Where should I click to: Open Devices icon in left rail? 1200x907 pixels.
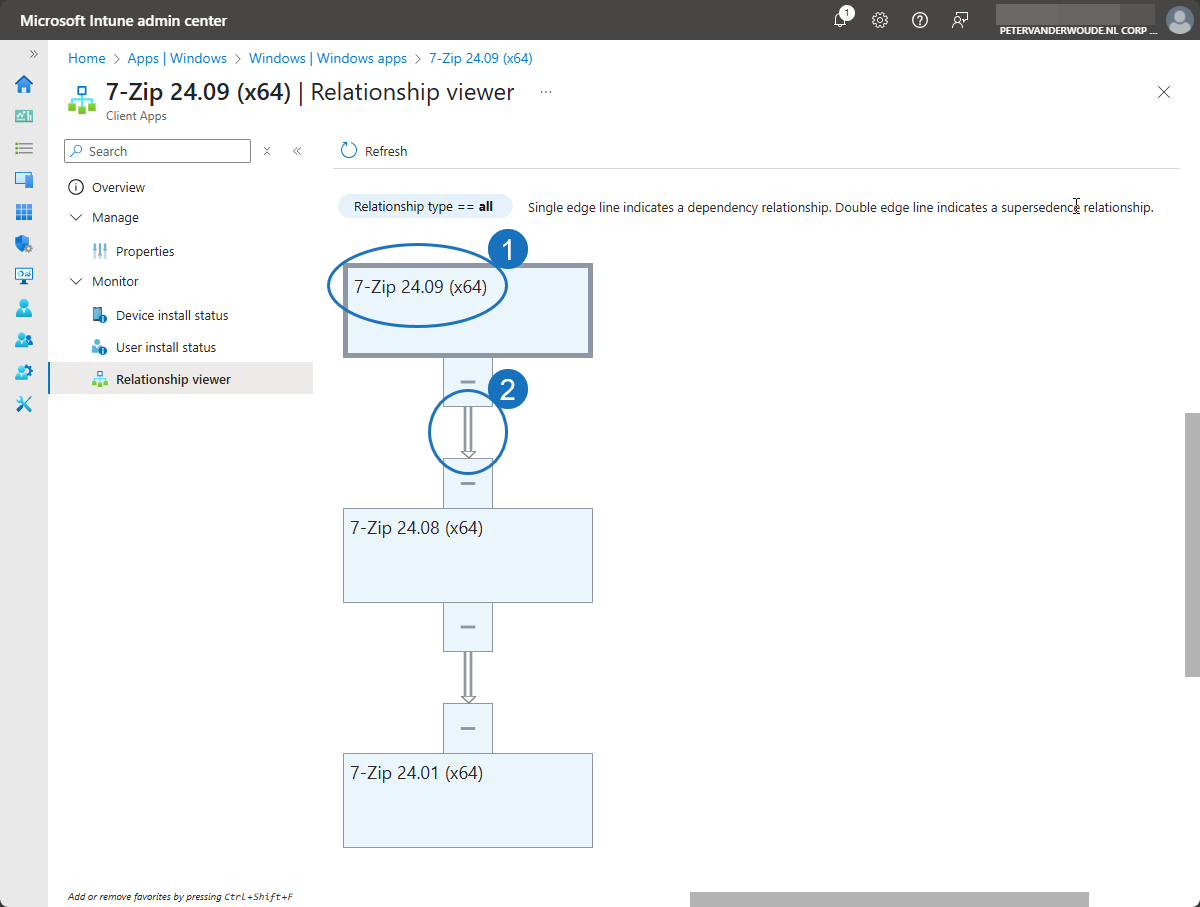24,180
